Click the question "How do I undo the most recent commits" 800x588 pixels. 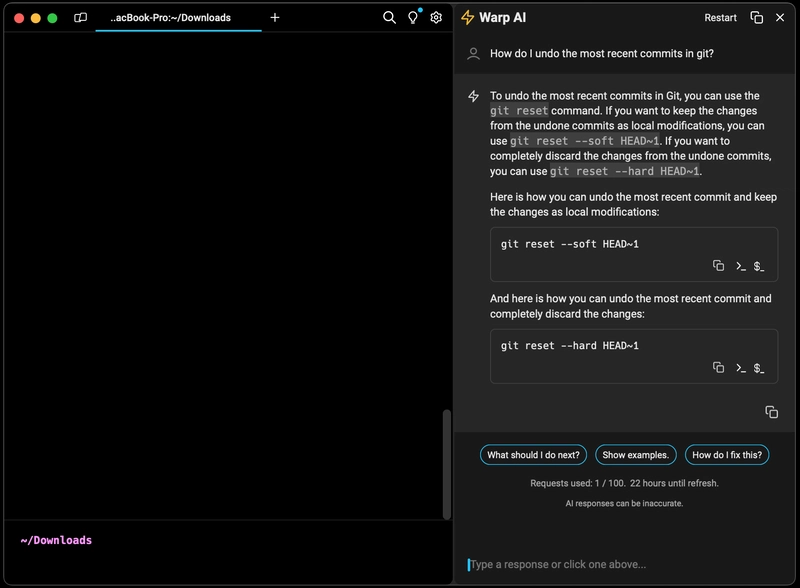click(602, 54)
